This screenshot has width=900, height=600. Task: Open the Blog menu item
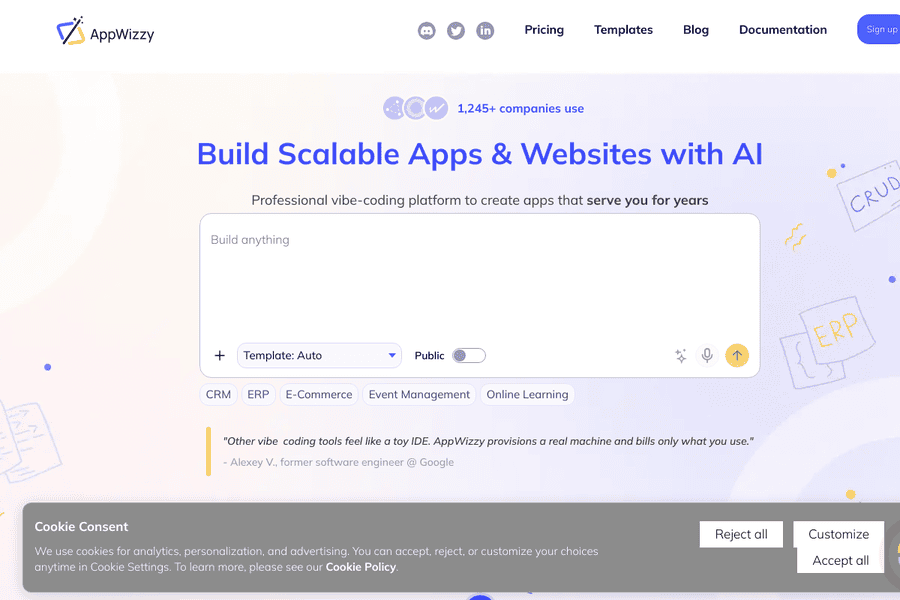696,30
